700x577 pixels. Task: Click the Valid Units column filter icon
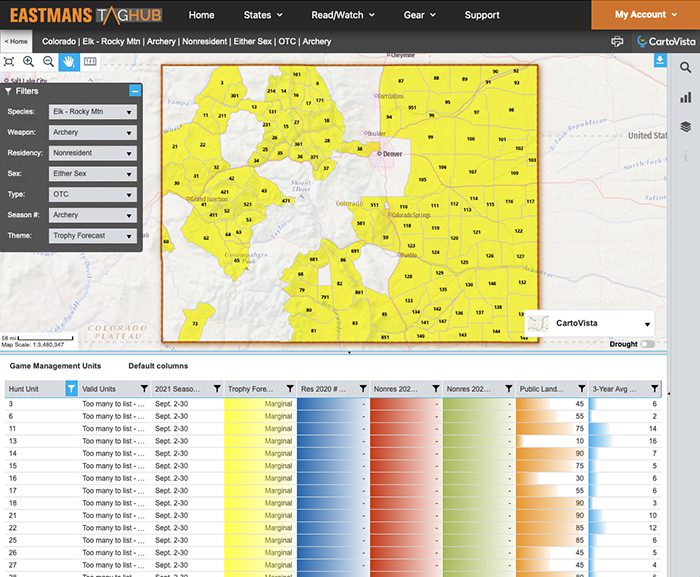coord(144,389)
